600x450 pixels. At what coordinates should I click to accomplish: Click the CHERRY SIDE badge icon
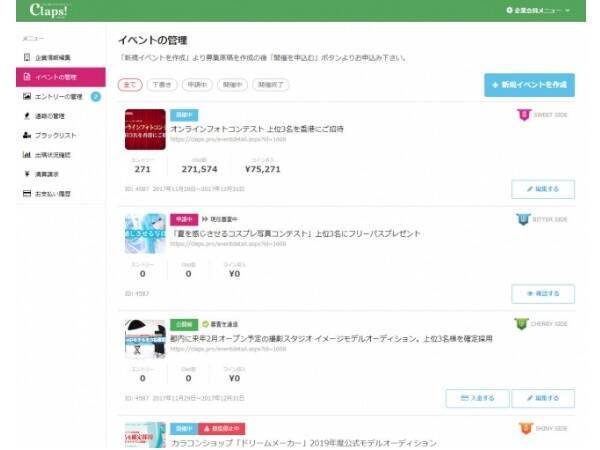[521, 324]
